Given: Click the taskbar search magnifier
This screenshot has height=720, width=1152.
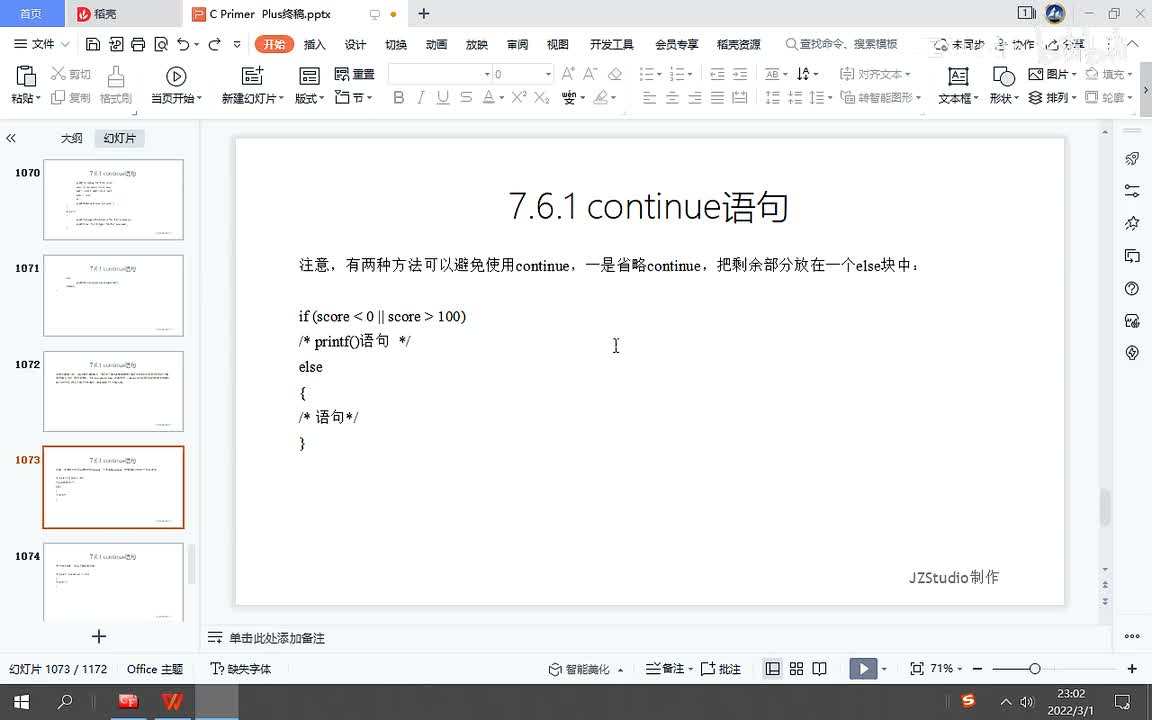Looking at the screenshot, I should [65, 702].
